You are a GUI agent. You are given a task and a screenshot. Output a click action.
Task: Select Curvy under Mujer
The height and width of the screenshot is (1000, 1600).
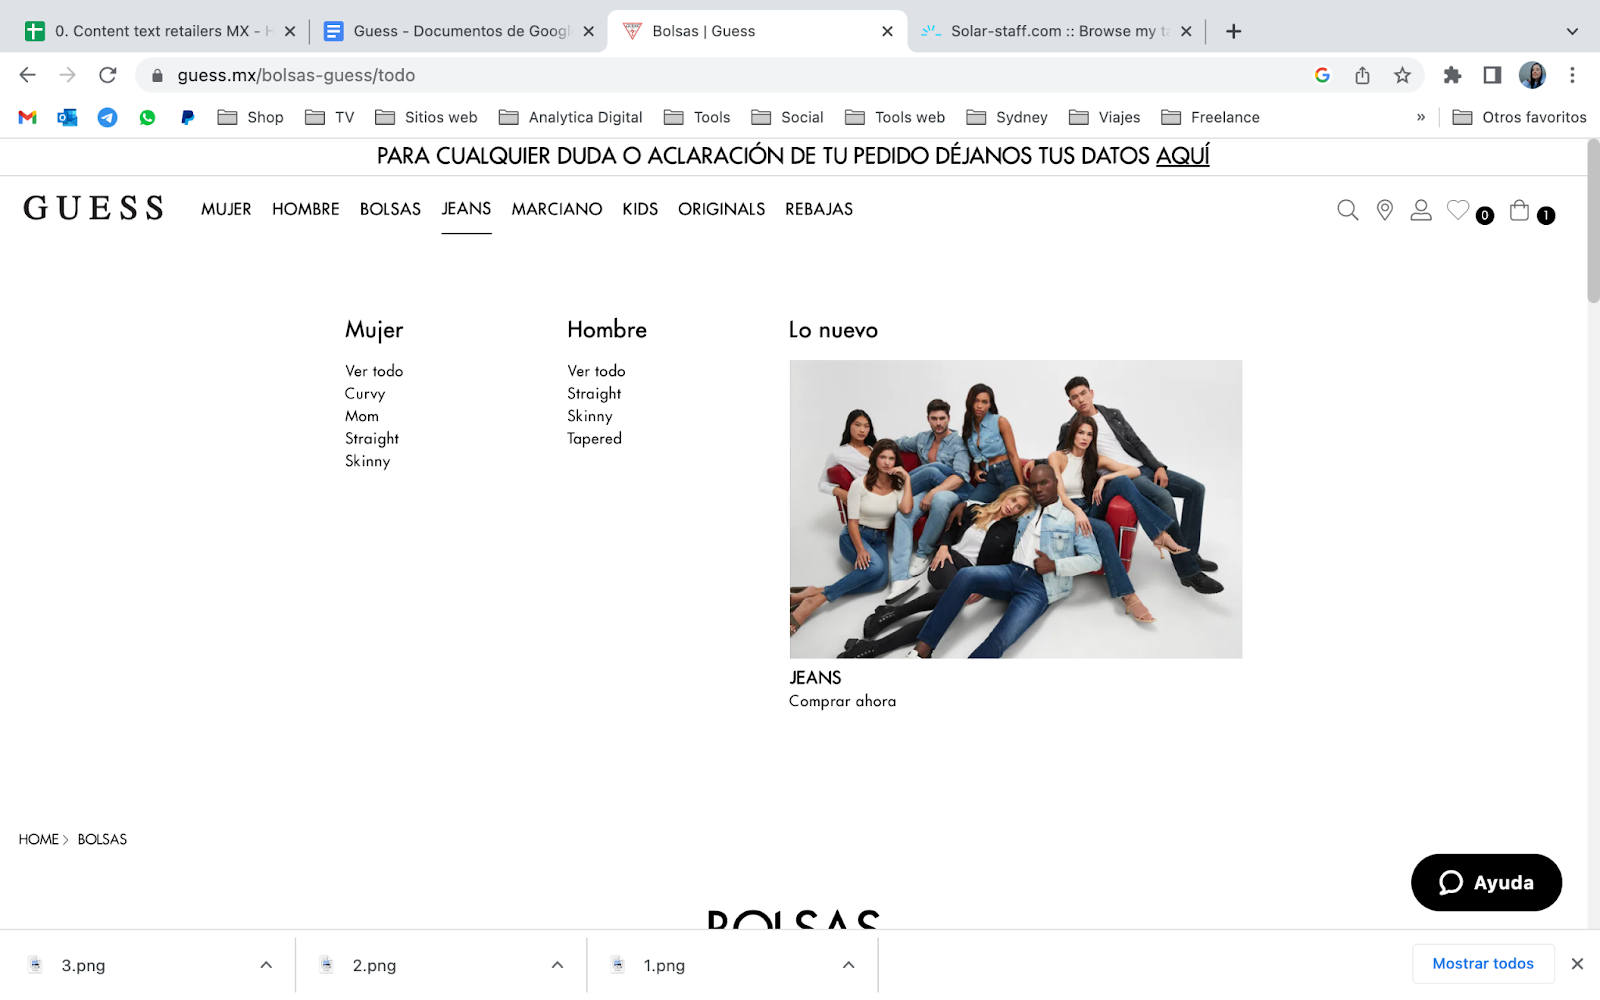point(365,394)
